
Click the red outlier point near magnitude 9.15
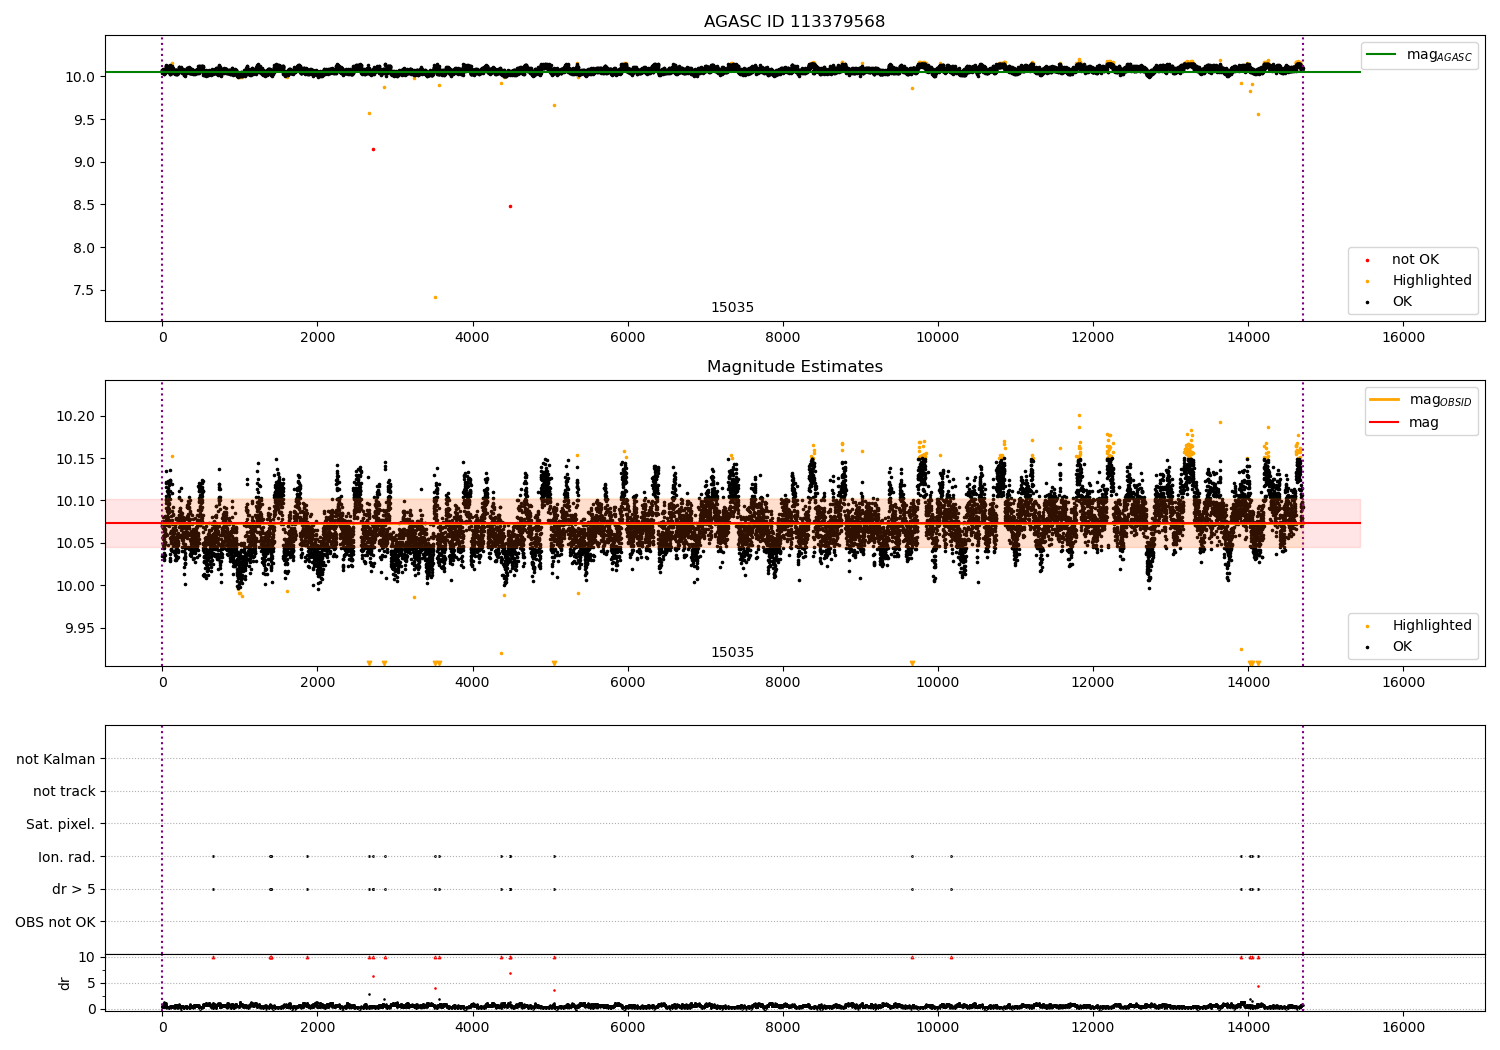click(373, 149)
